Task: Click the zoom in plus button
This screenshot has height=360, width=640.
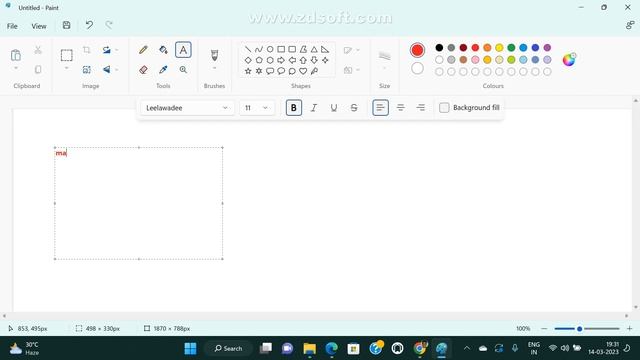Action: pyautogui.click(x=629, y=329)
